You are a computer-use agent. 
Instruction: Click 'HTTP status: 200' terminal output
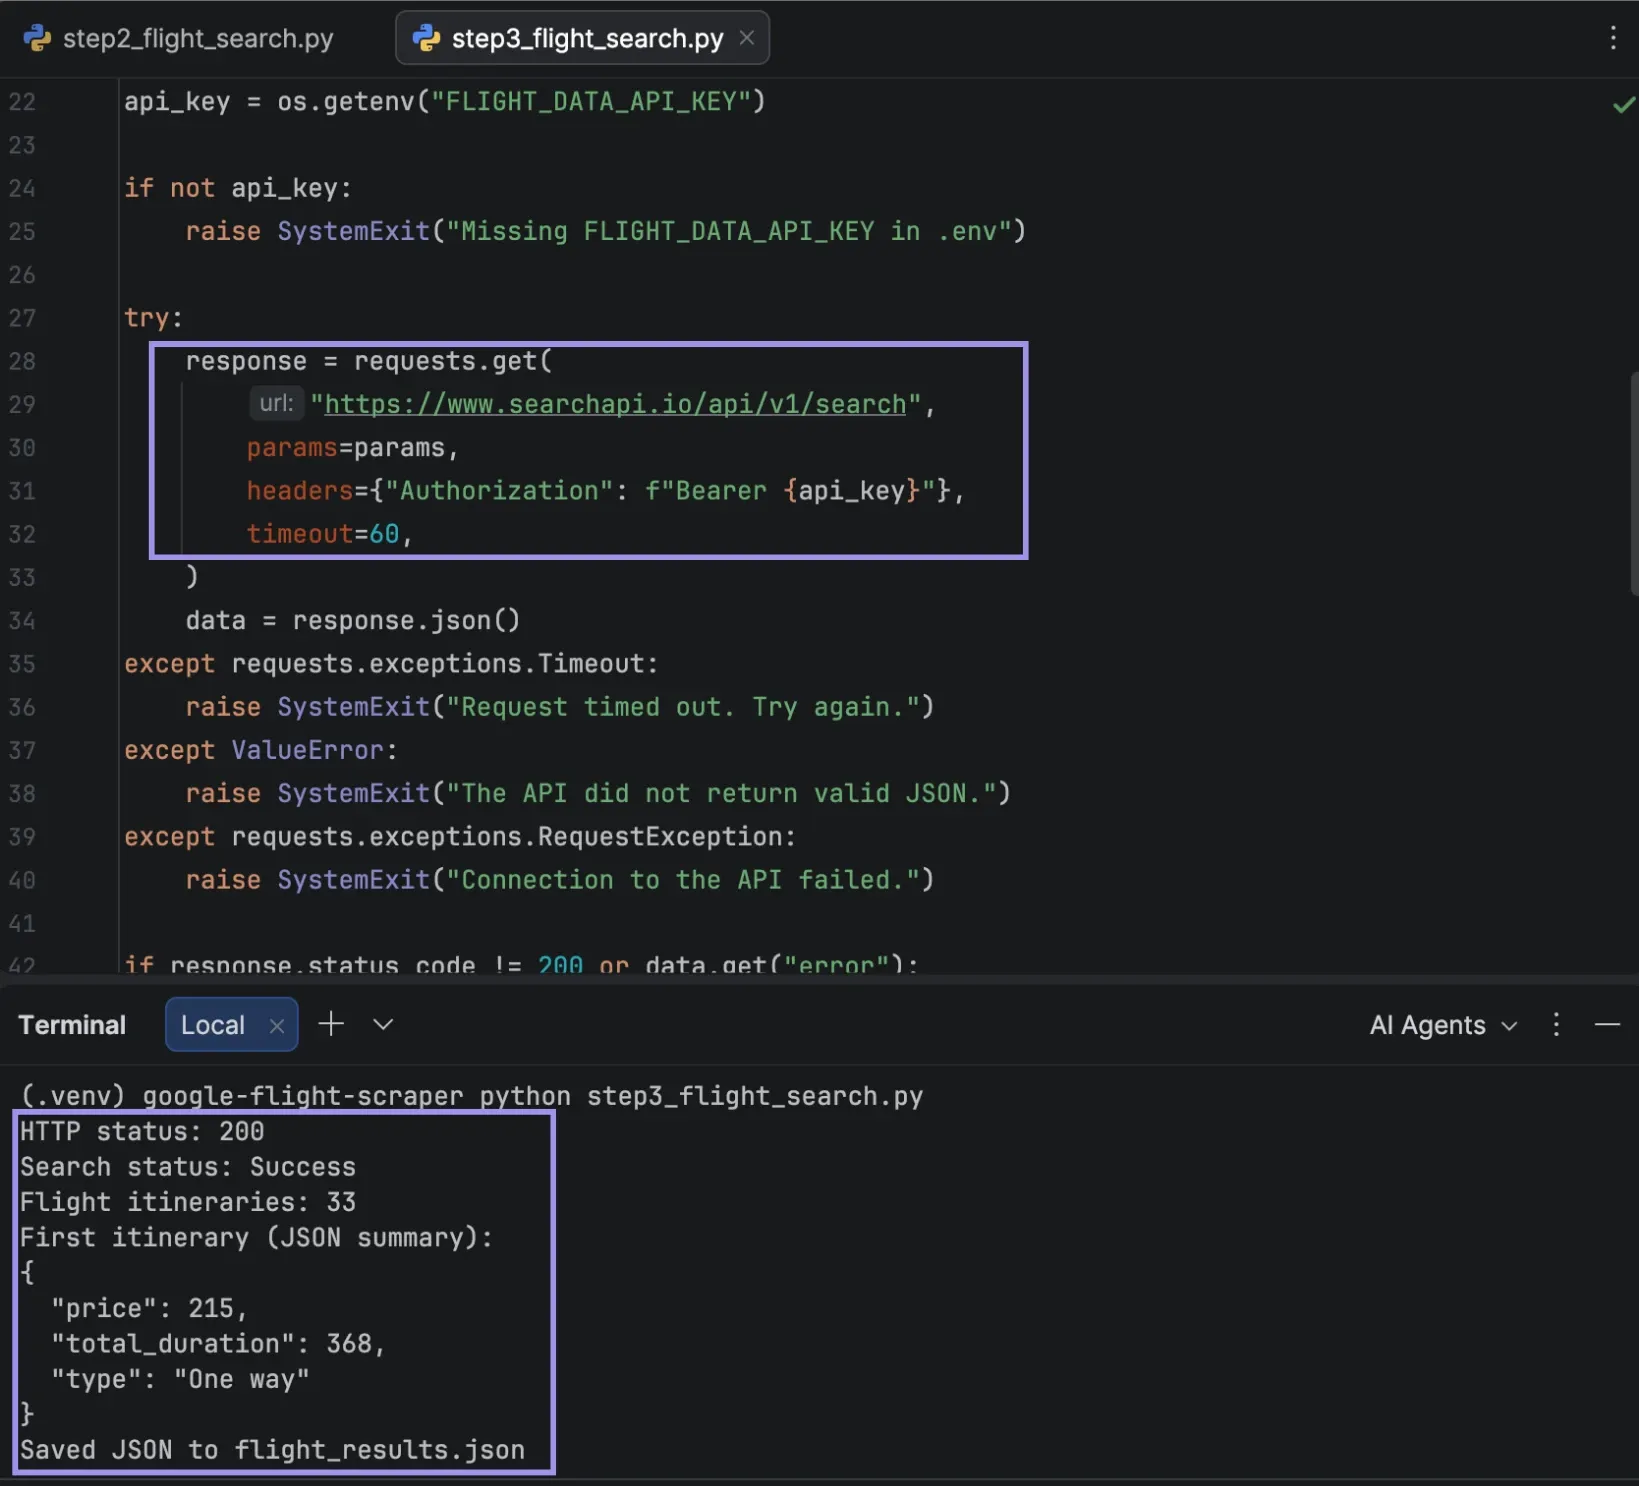tap(142, 1131)
